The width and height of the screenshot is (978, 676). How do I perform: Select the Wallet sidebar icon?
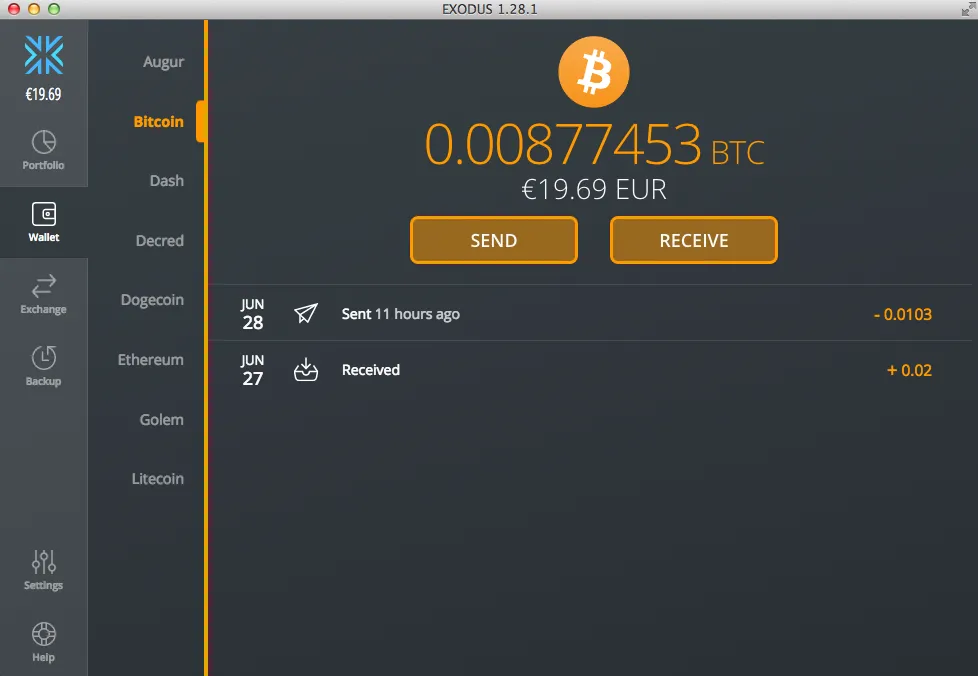coord(44,214)
